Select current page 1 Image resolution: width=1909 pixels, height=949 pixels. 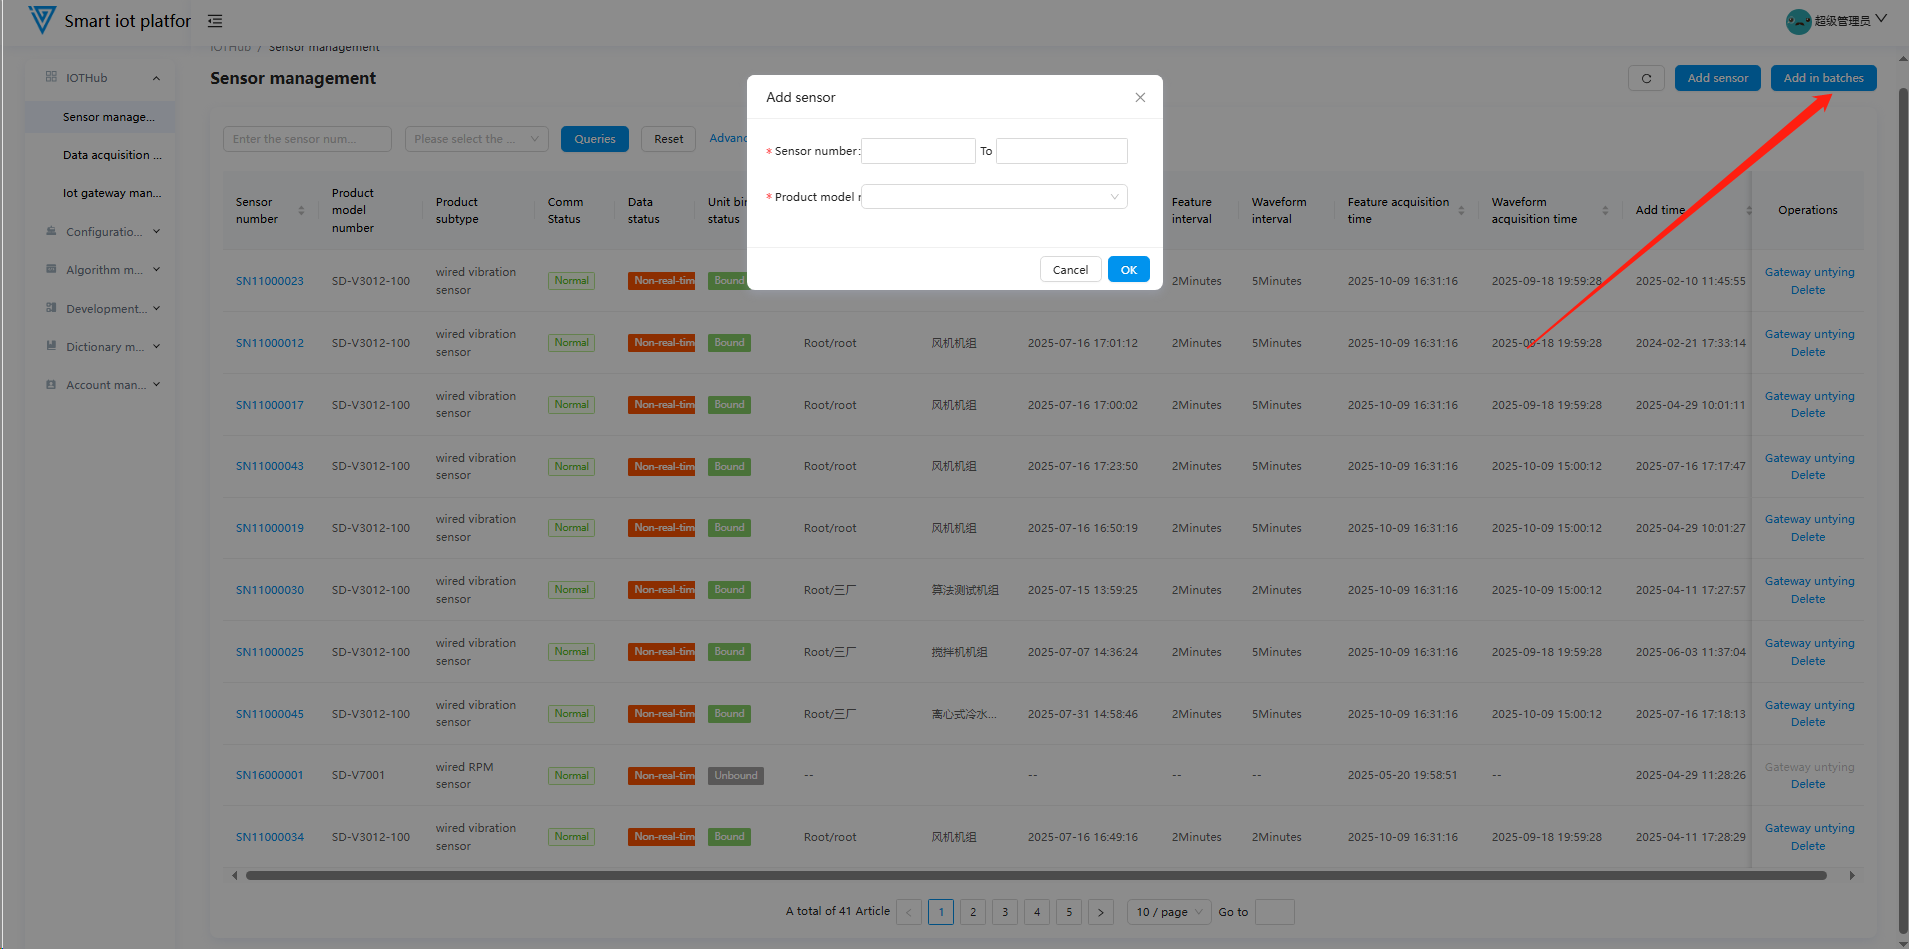(941, 912)
